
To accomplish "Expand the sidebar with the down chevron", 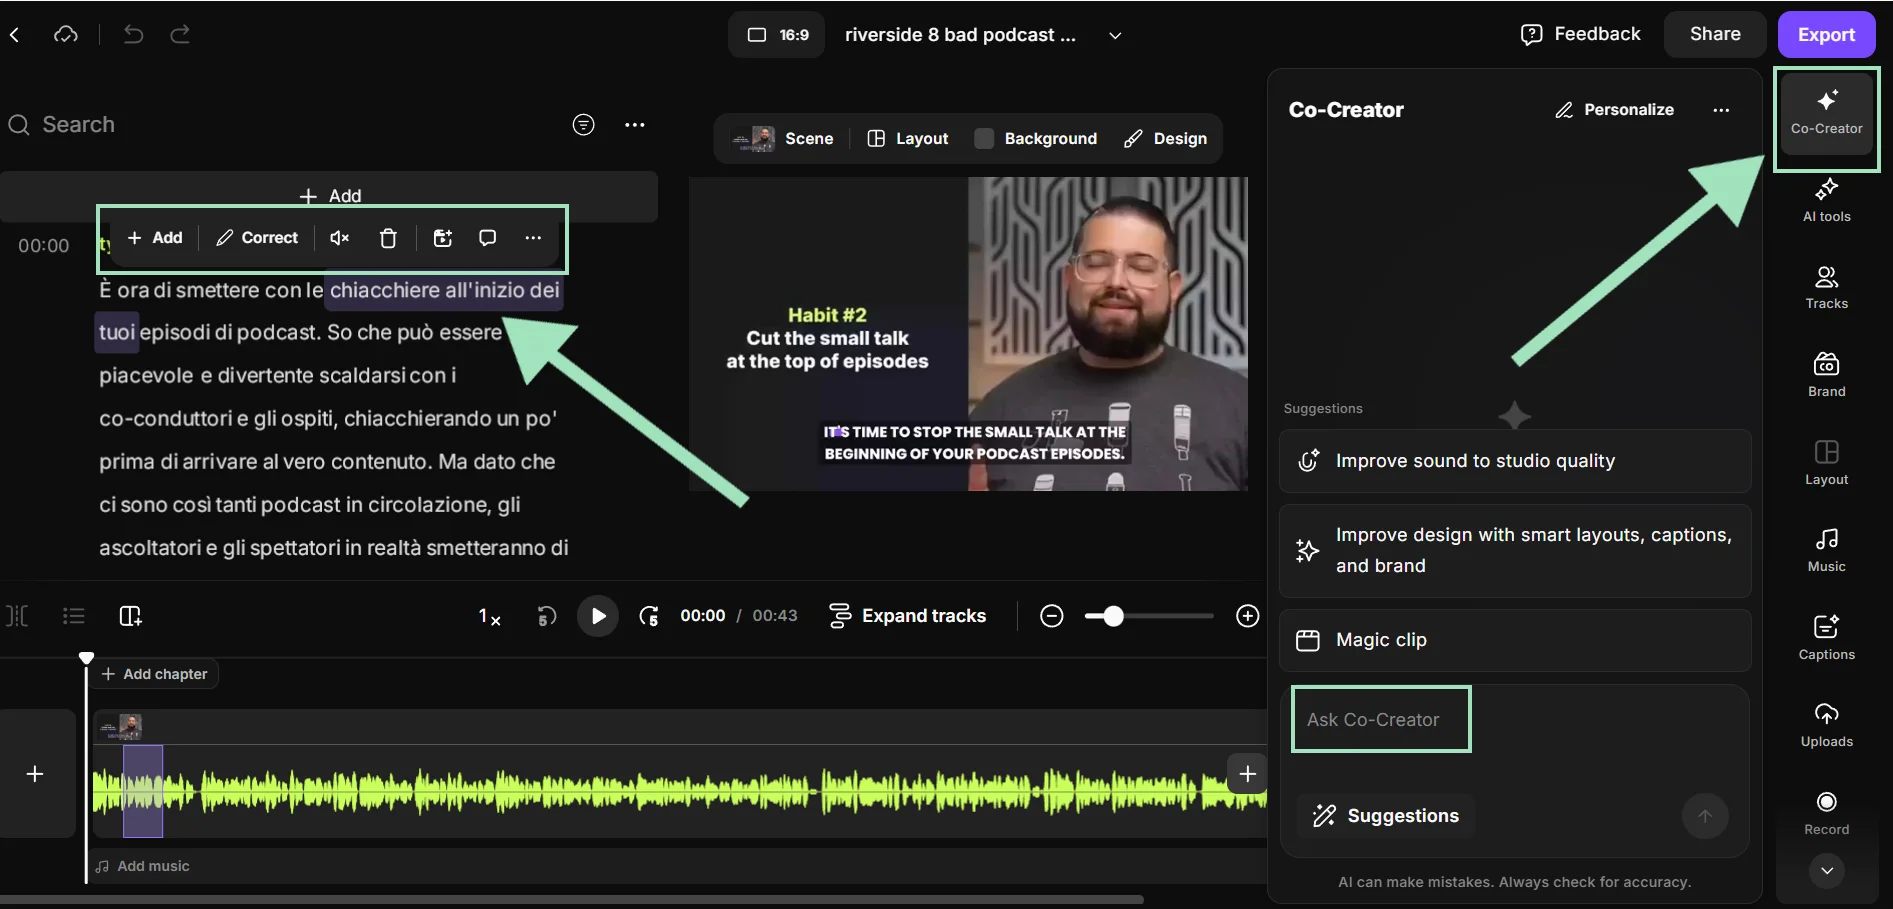I will pos(1826,871).
